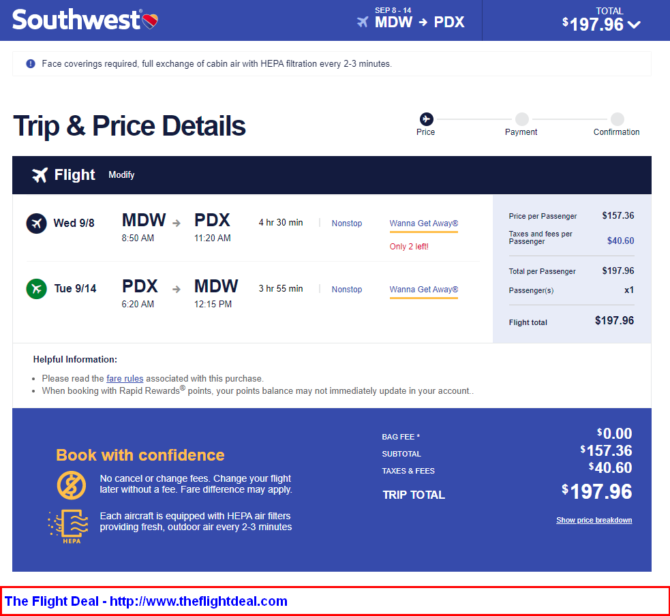This screenshot has width=670, height=616.
Task: Open the fare rules link
Action: 125,378
